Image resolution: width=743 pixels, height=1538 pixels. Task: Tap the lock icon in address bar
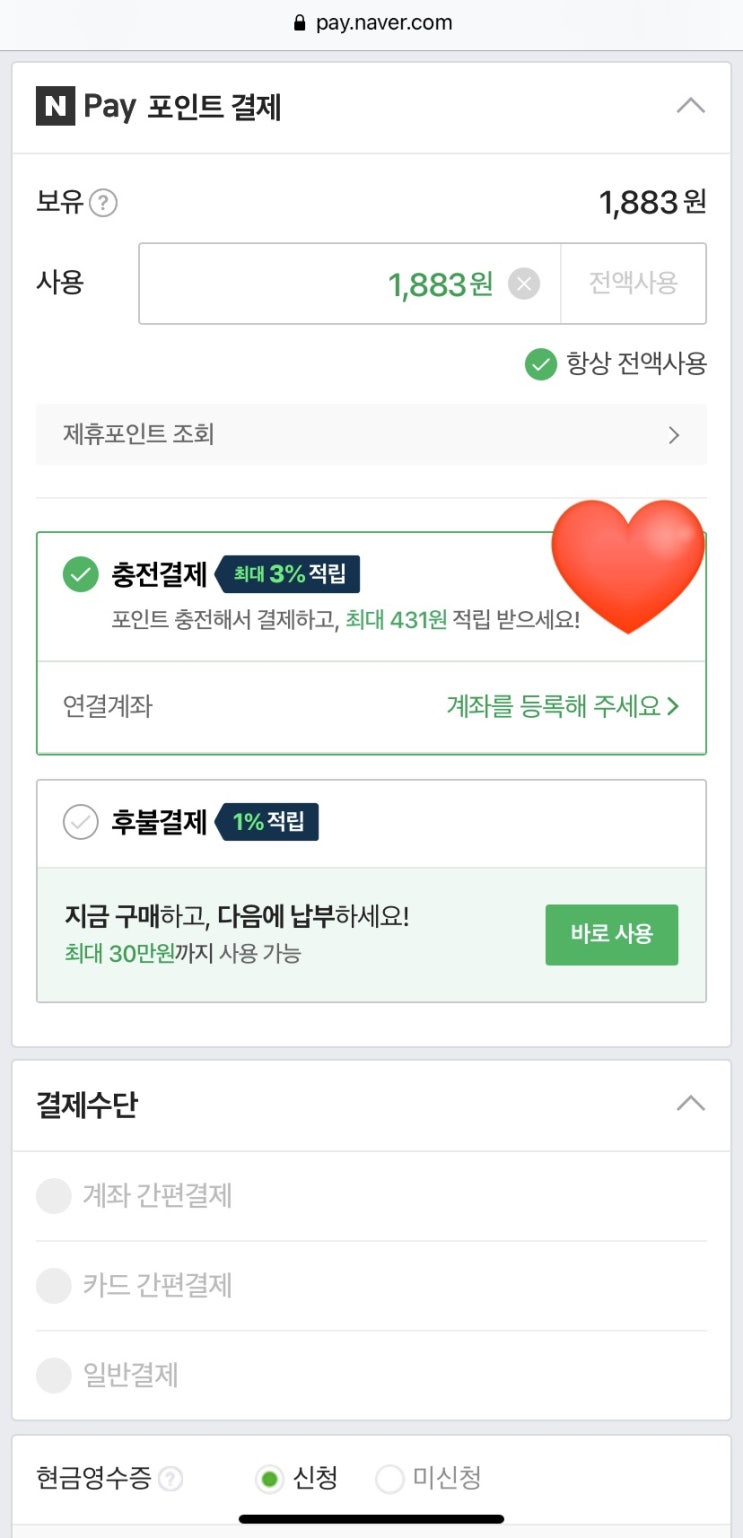[x=299, y=23]
